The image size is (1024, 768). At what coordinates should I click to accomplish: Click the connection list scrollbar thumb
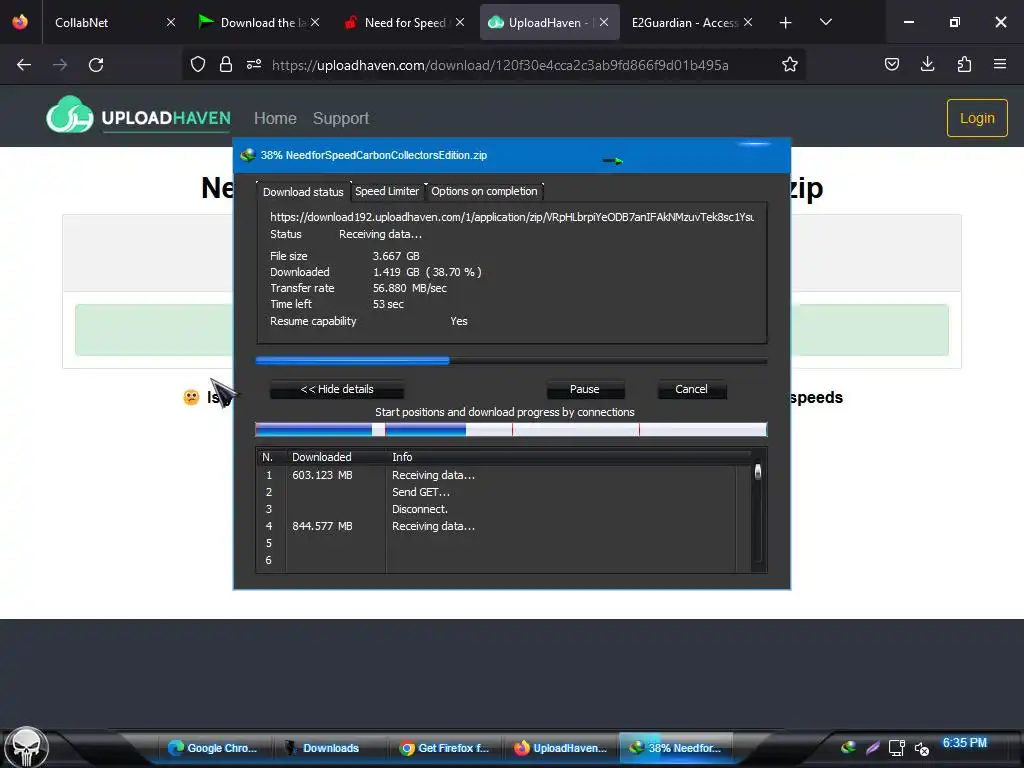point(758,472)
